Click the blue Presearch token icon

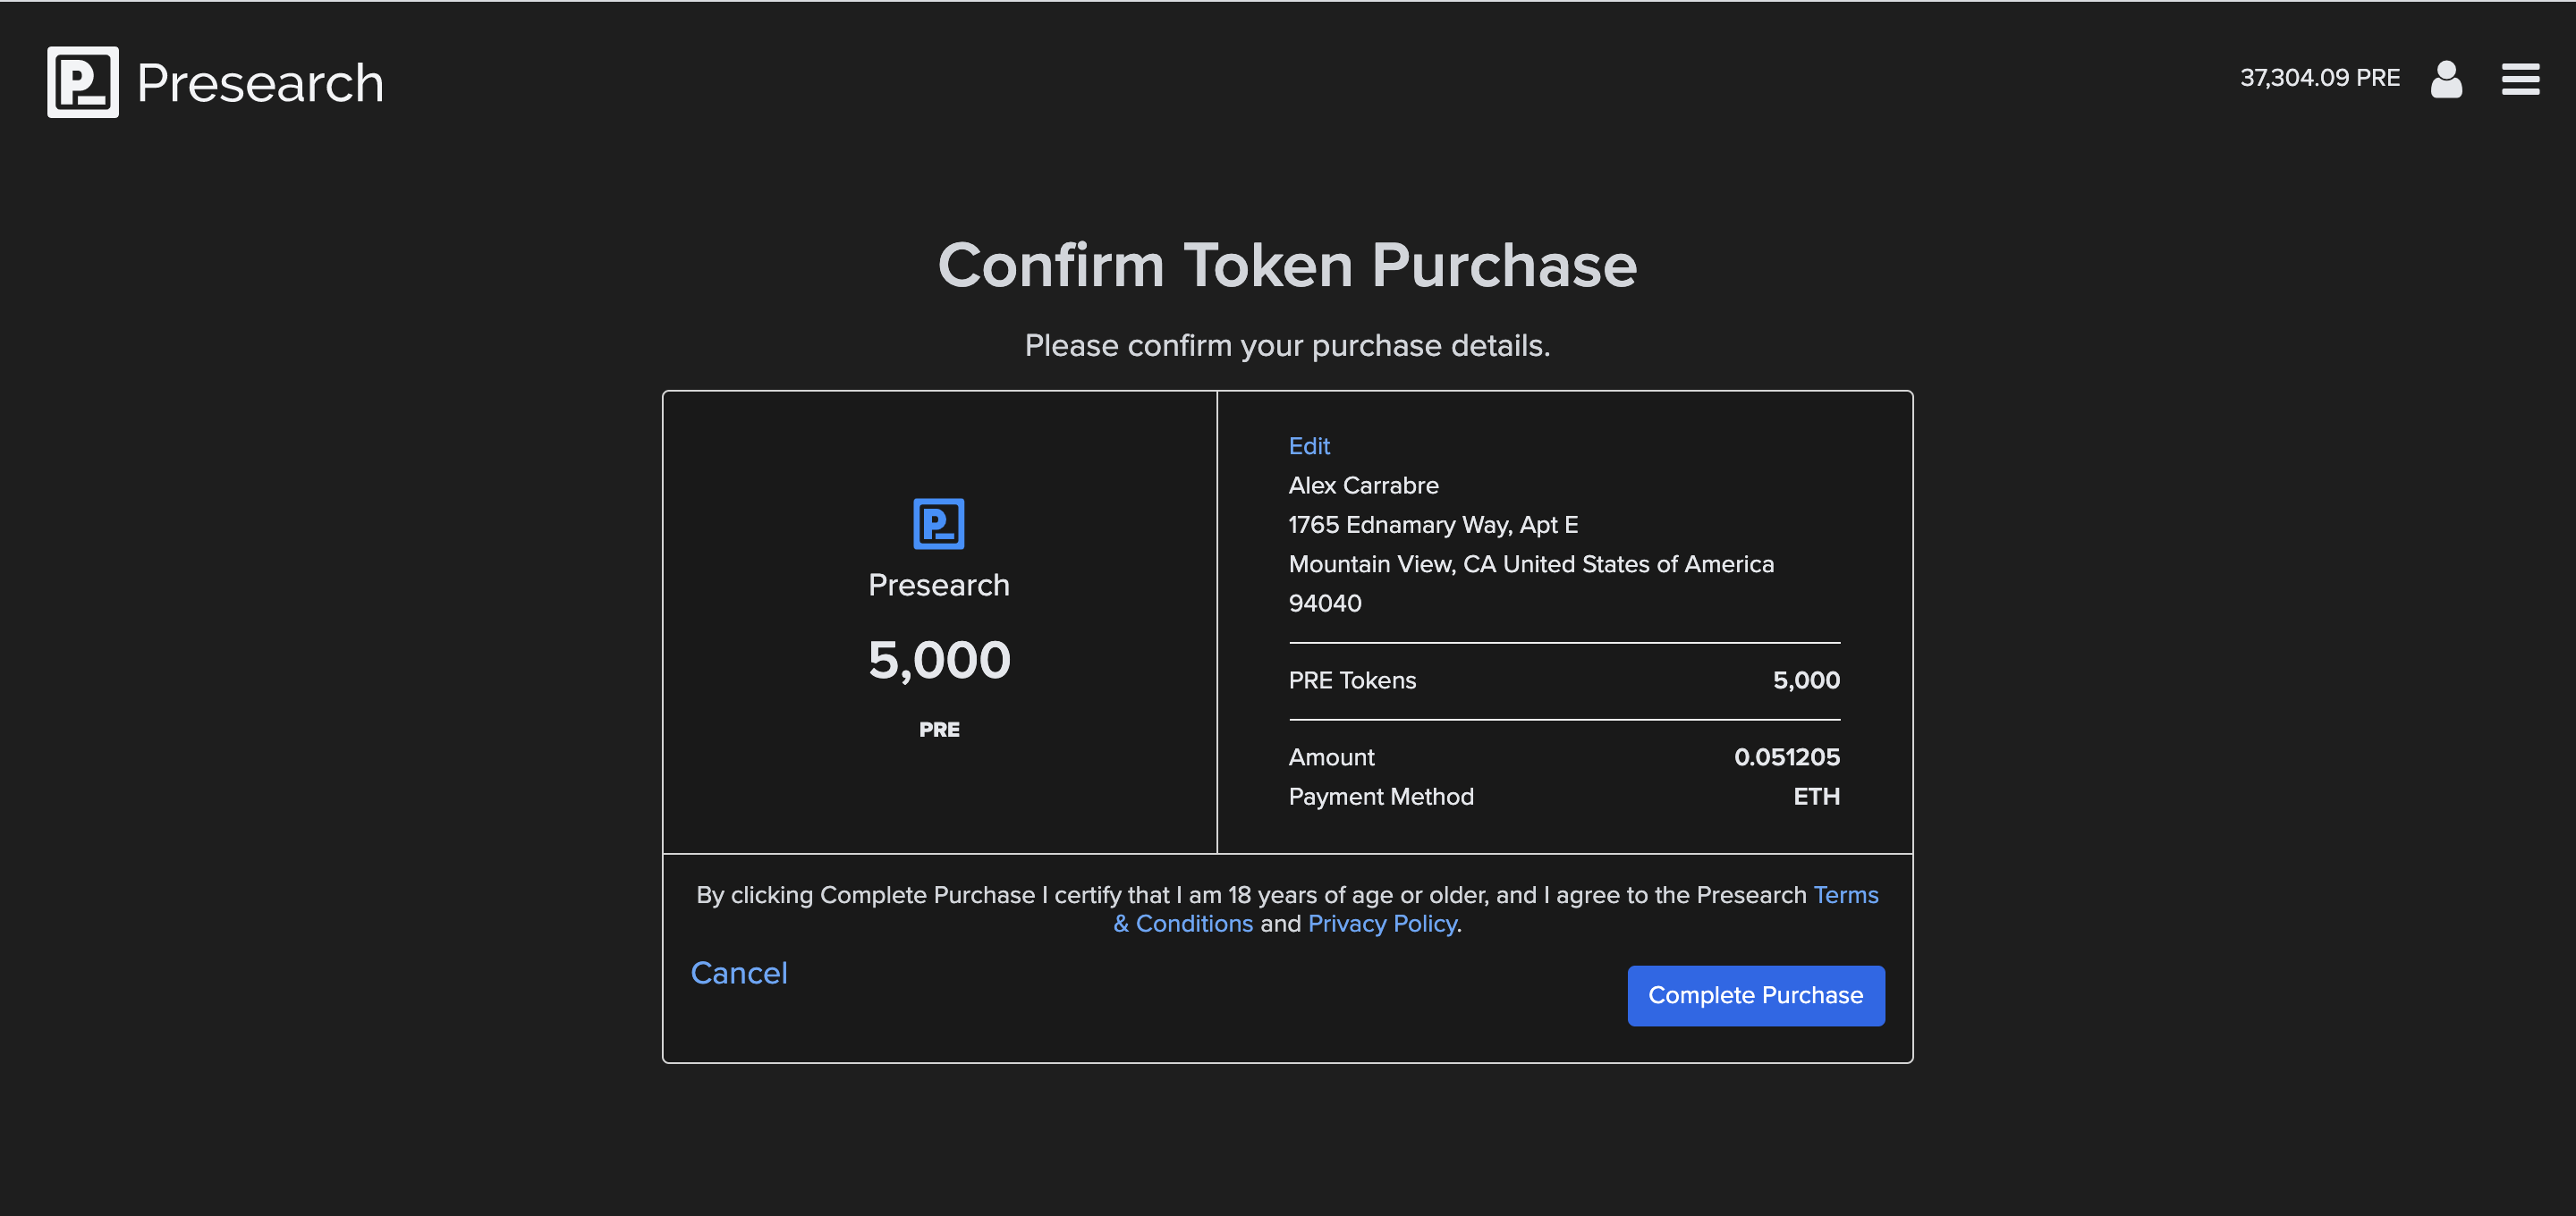(938, 523)
